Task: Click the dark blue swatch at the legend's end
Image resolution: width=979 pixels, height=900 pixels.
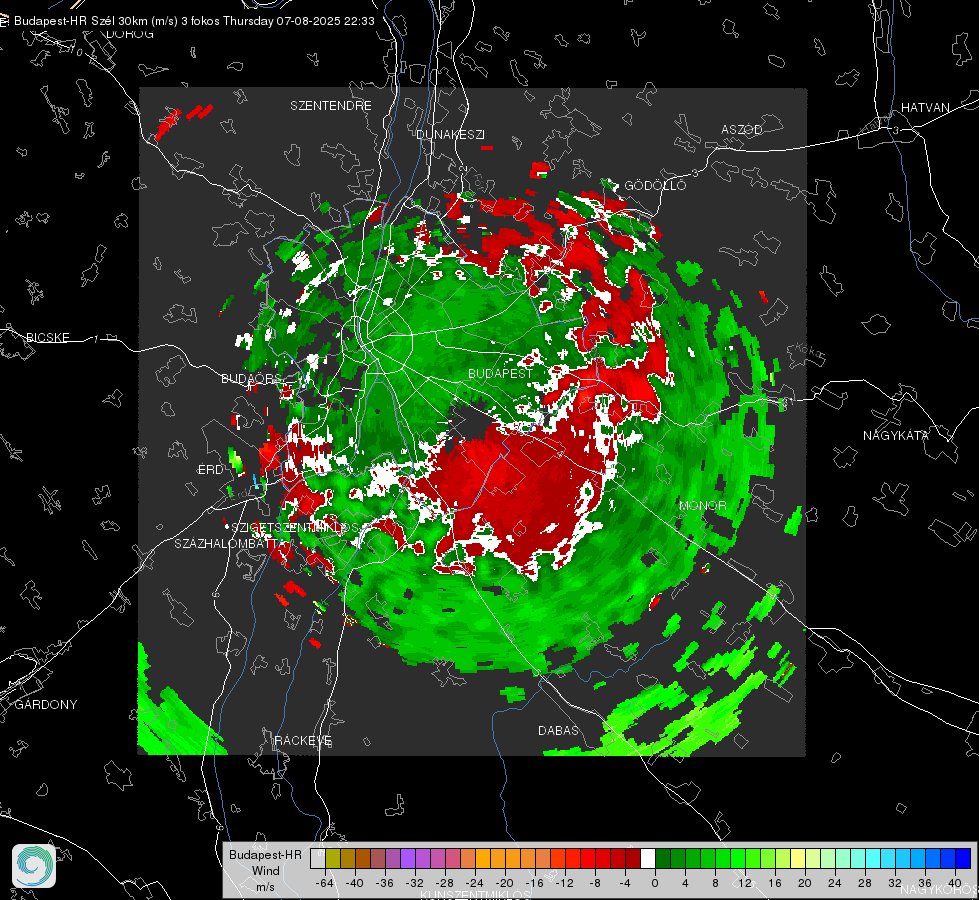Action: pyautogui.click(x=963, y=858)
